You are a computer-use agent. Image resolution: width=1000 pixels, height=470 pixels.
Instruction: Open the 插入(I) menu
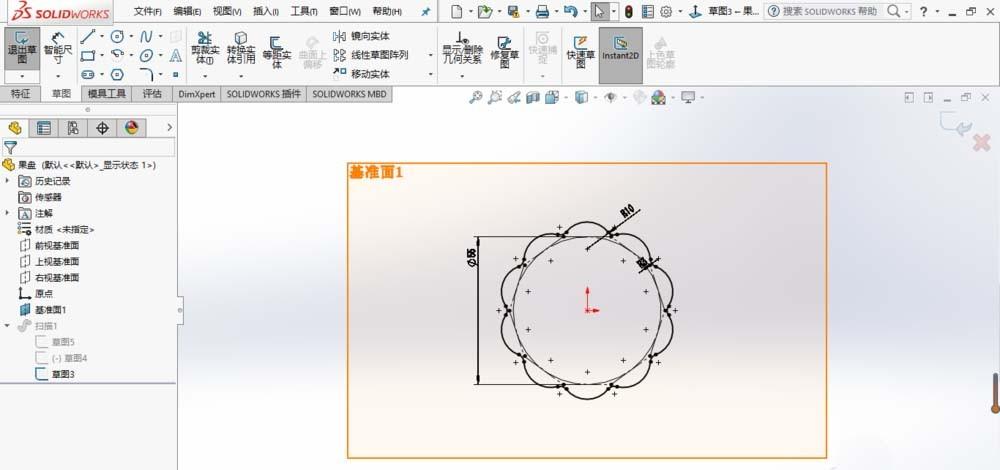coord(265,11)
